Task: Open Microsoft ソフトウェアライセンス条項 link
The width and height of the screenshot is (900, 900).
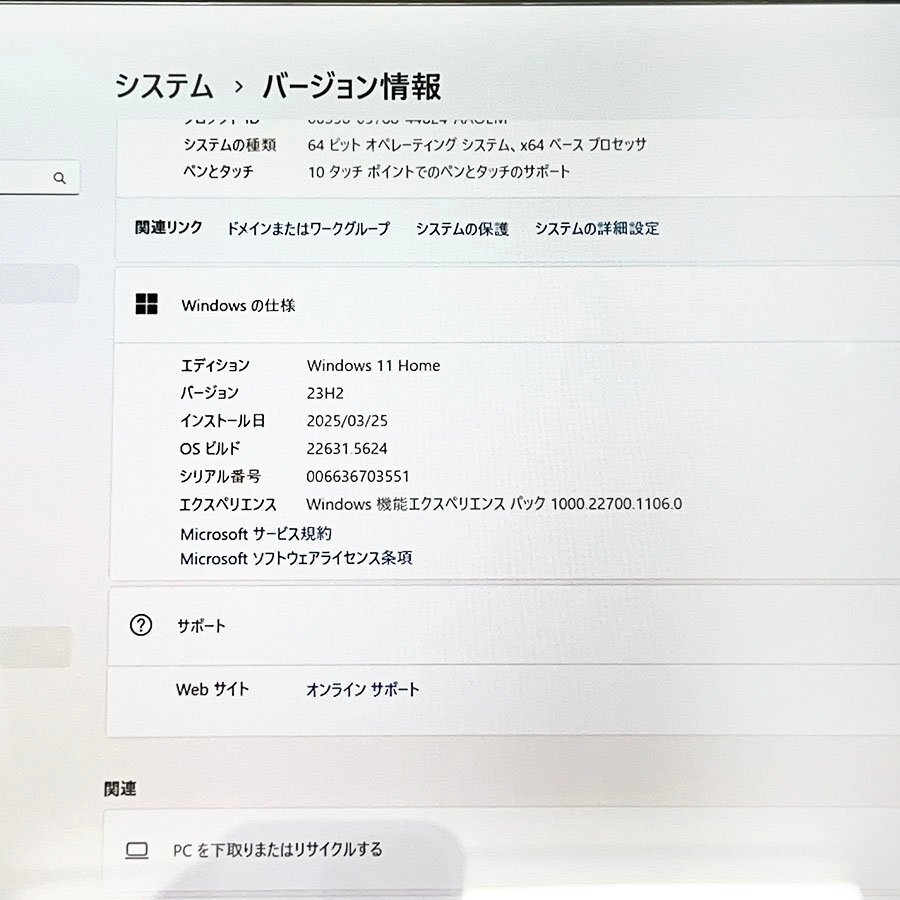Action: [x=296, y=558]
